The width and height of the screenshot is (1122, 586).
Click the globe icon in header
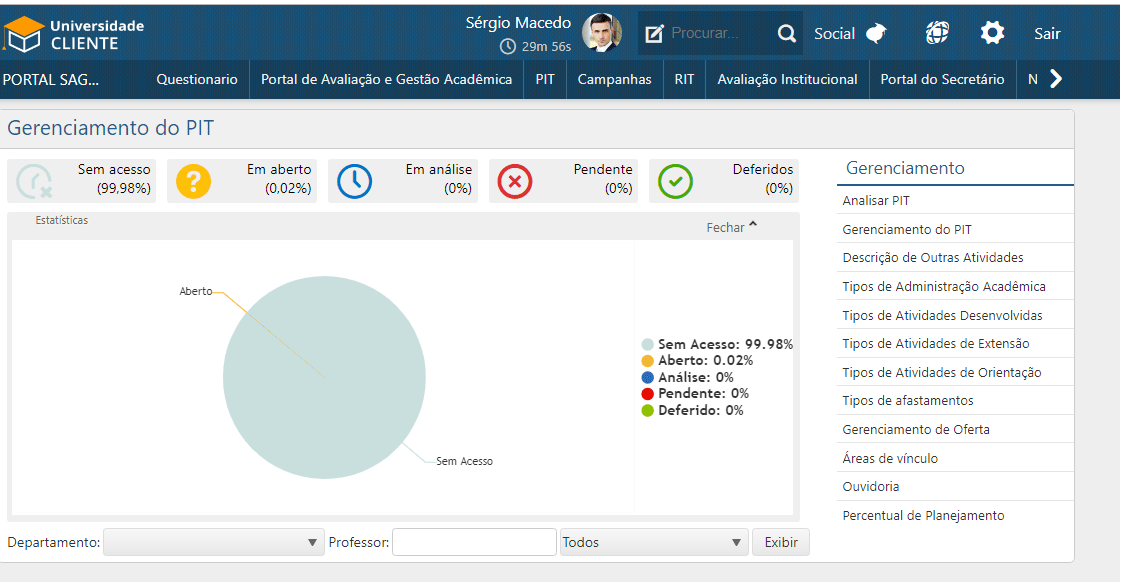coord(937,33)
